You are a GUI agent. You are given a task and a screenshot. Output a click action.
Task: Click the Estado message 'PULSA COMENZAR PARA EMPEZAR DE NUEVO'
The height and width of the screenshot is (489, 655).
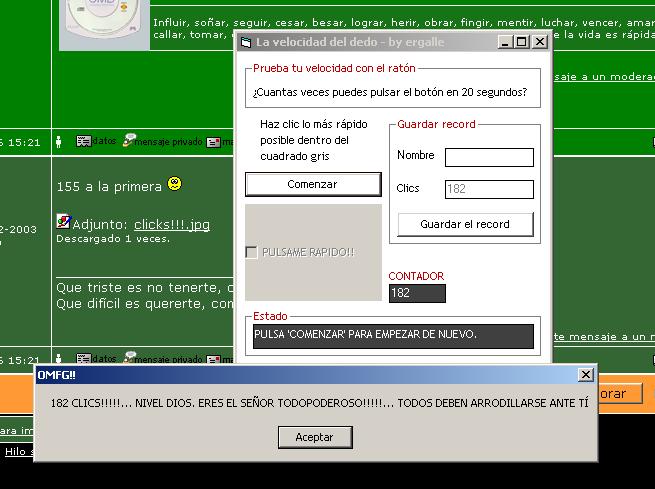click(393, 336)
